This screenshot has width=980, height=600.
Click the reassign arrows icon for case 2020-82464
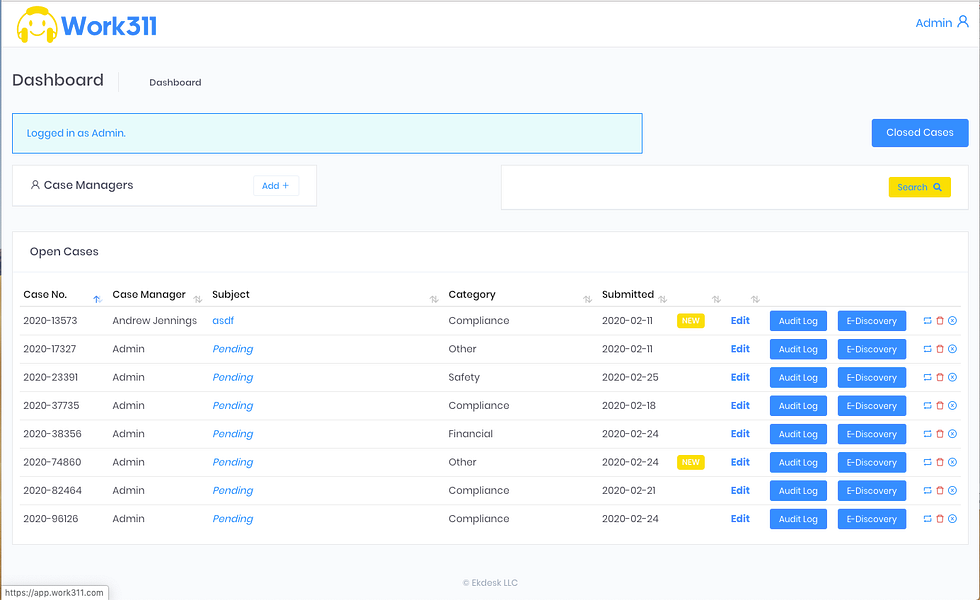(928, 491)
